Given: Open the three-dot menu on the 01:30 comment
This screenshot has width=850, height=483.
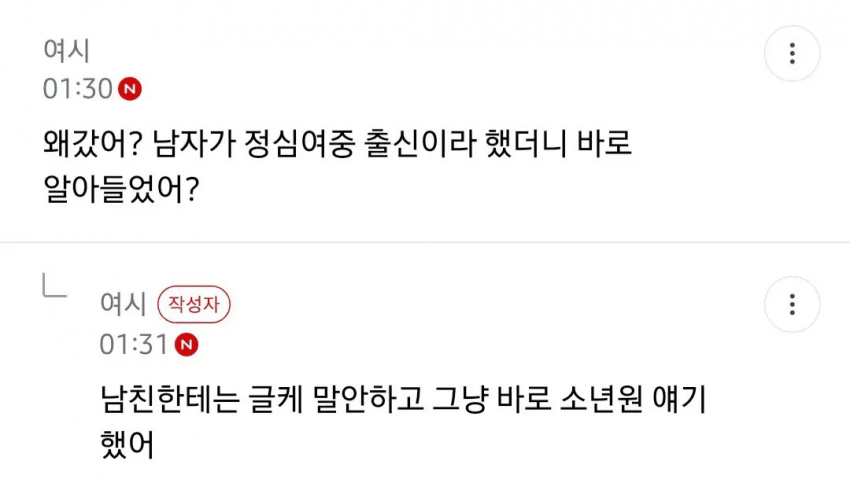Looking at the screenshot, I should (791, 53).
